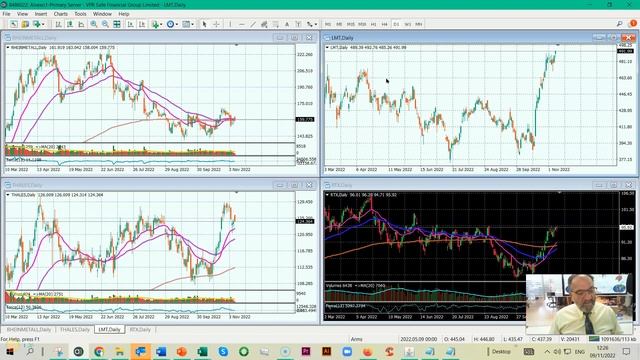Open Windows Start menu
The image size is (640, 360).
(10, 351)
